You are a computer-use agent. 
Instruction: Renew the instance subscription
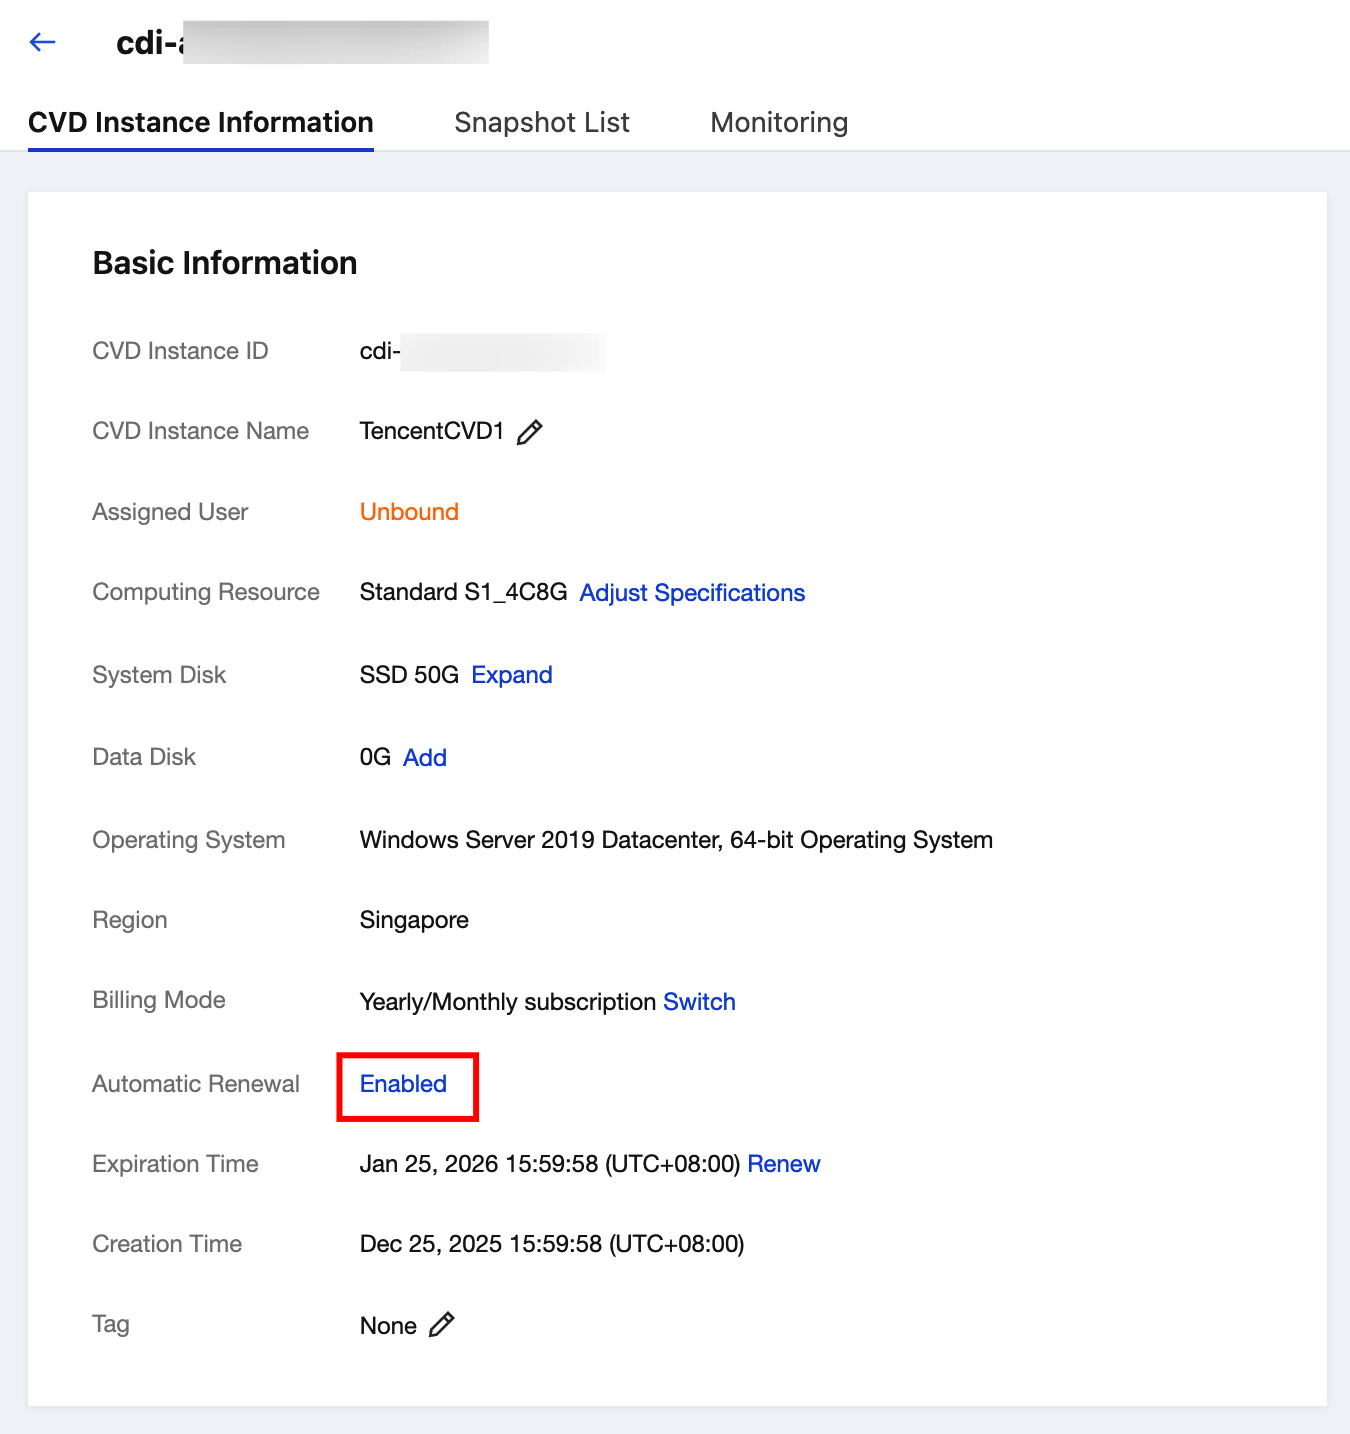pyautogui.click(x=783, y=1164)
